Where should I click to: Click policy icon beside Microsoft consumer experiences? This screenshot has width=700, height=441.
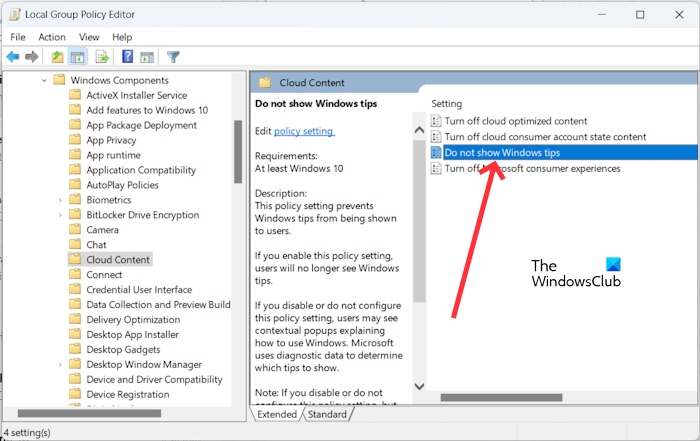436,168
